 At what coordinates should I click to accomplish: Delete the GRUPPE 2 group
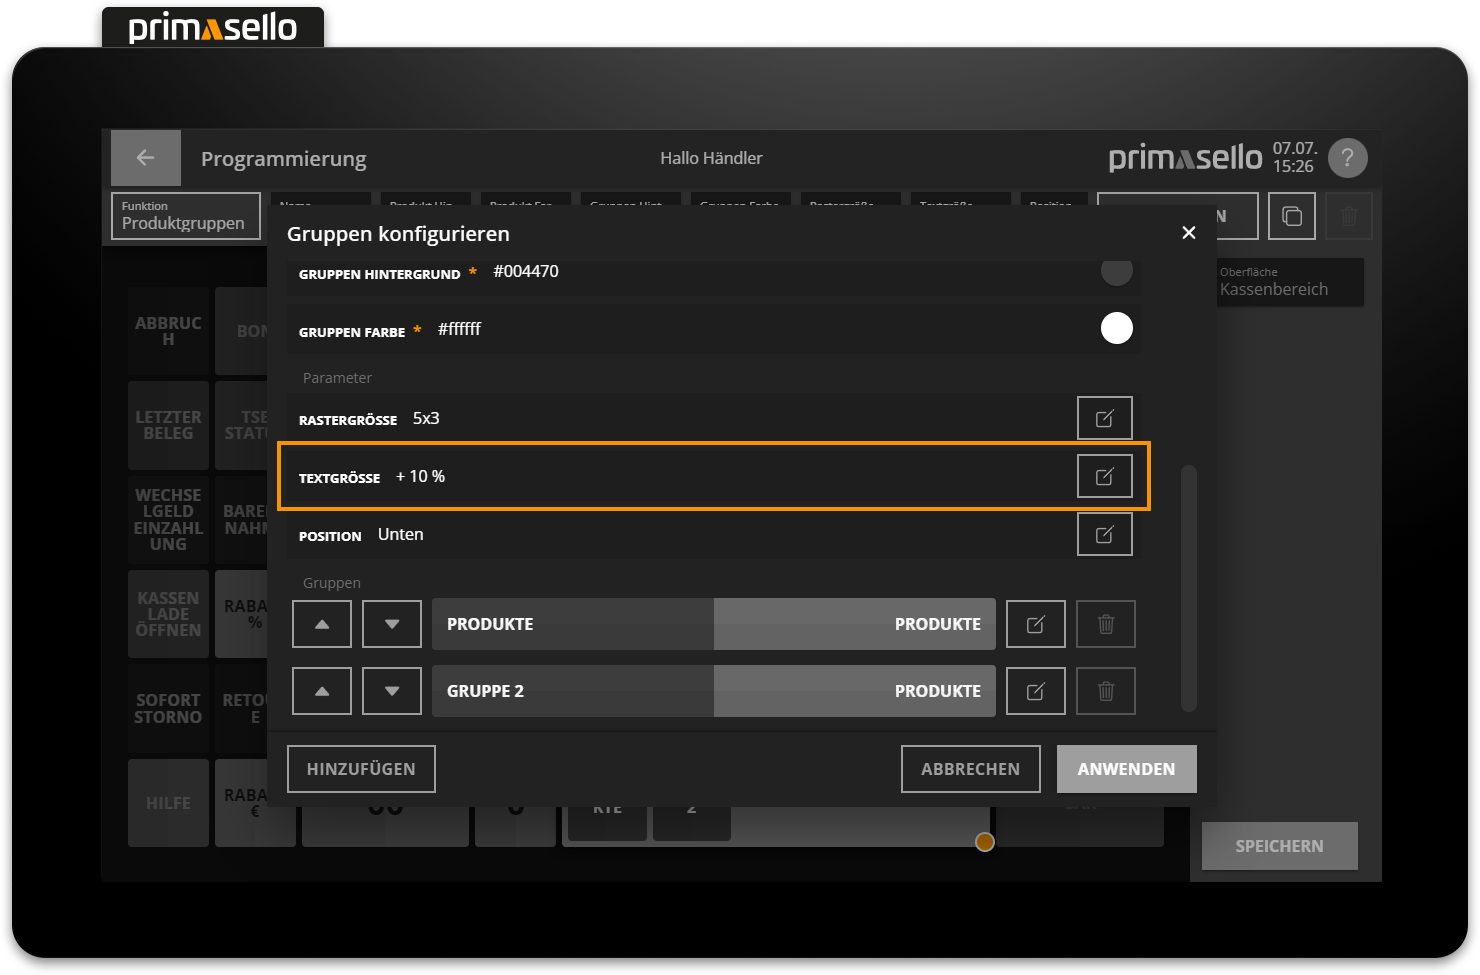(1105, 690)
